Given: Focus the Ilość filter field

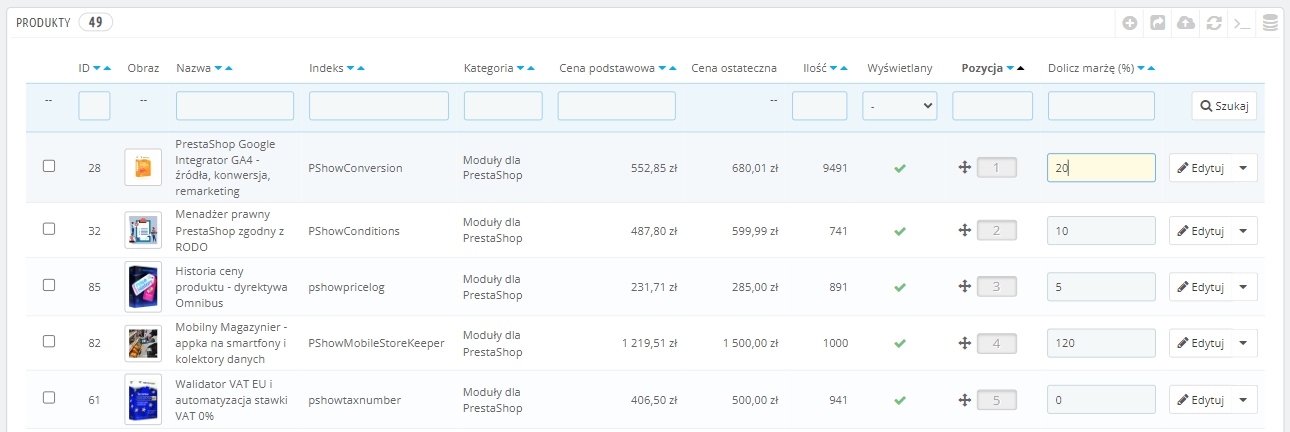Looking at the screenshot, I should tap(819, 106).
